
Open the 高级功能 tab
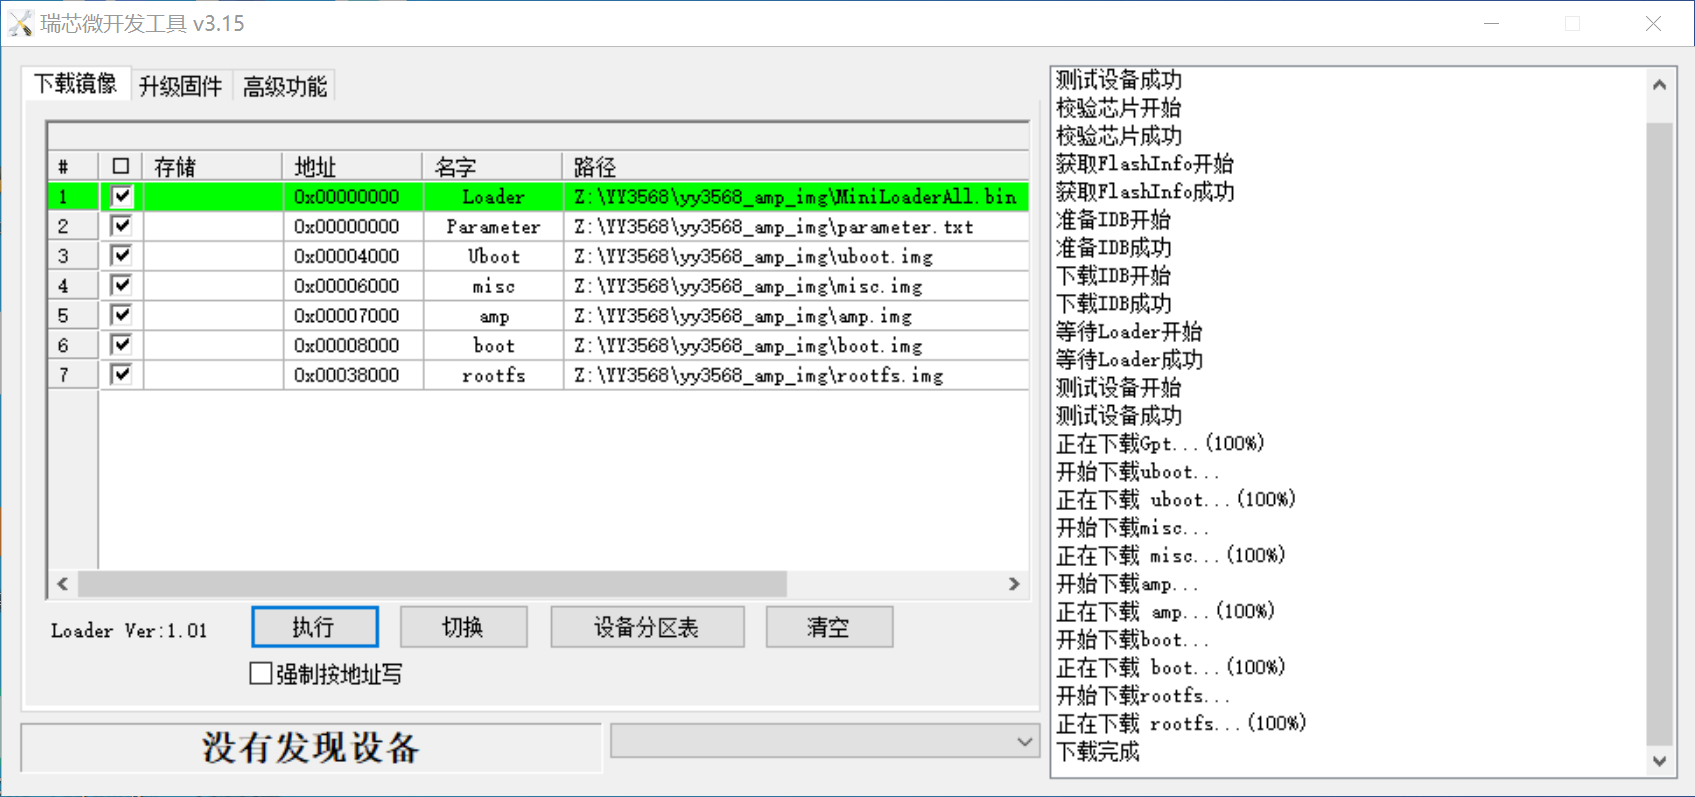click(284, 86)
